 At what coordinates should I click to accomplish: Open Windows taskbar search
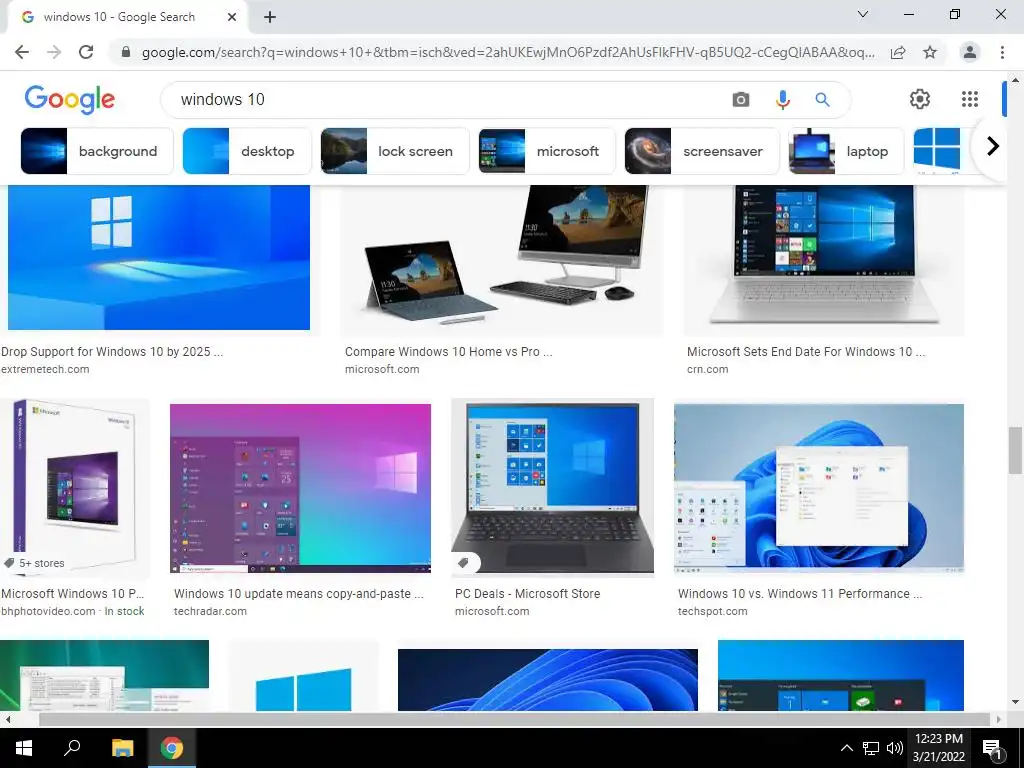[72, 748]
